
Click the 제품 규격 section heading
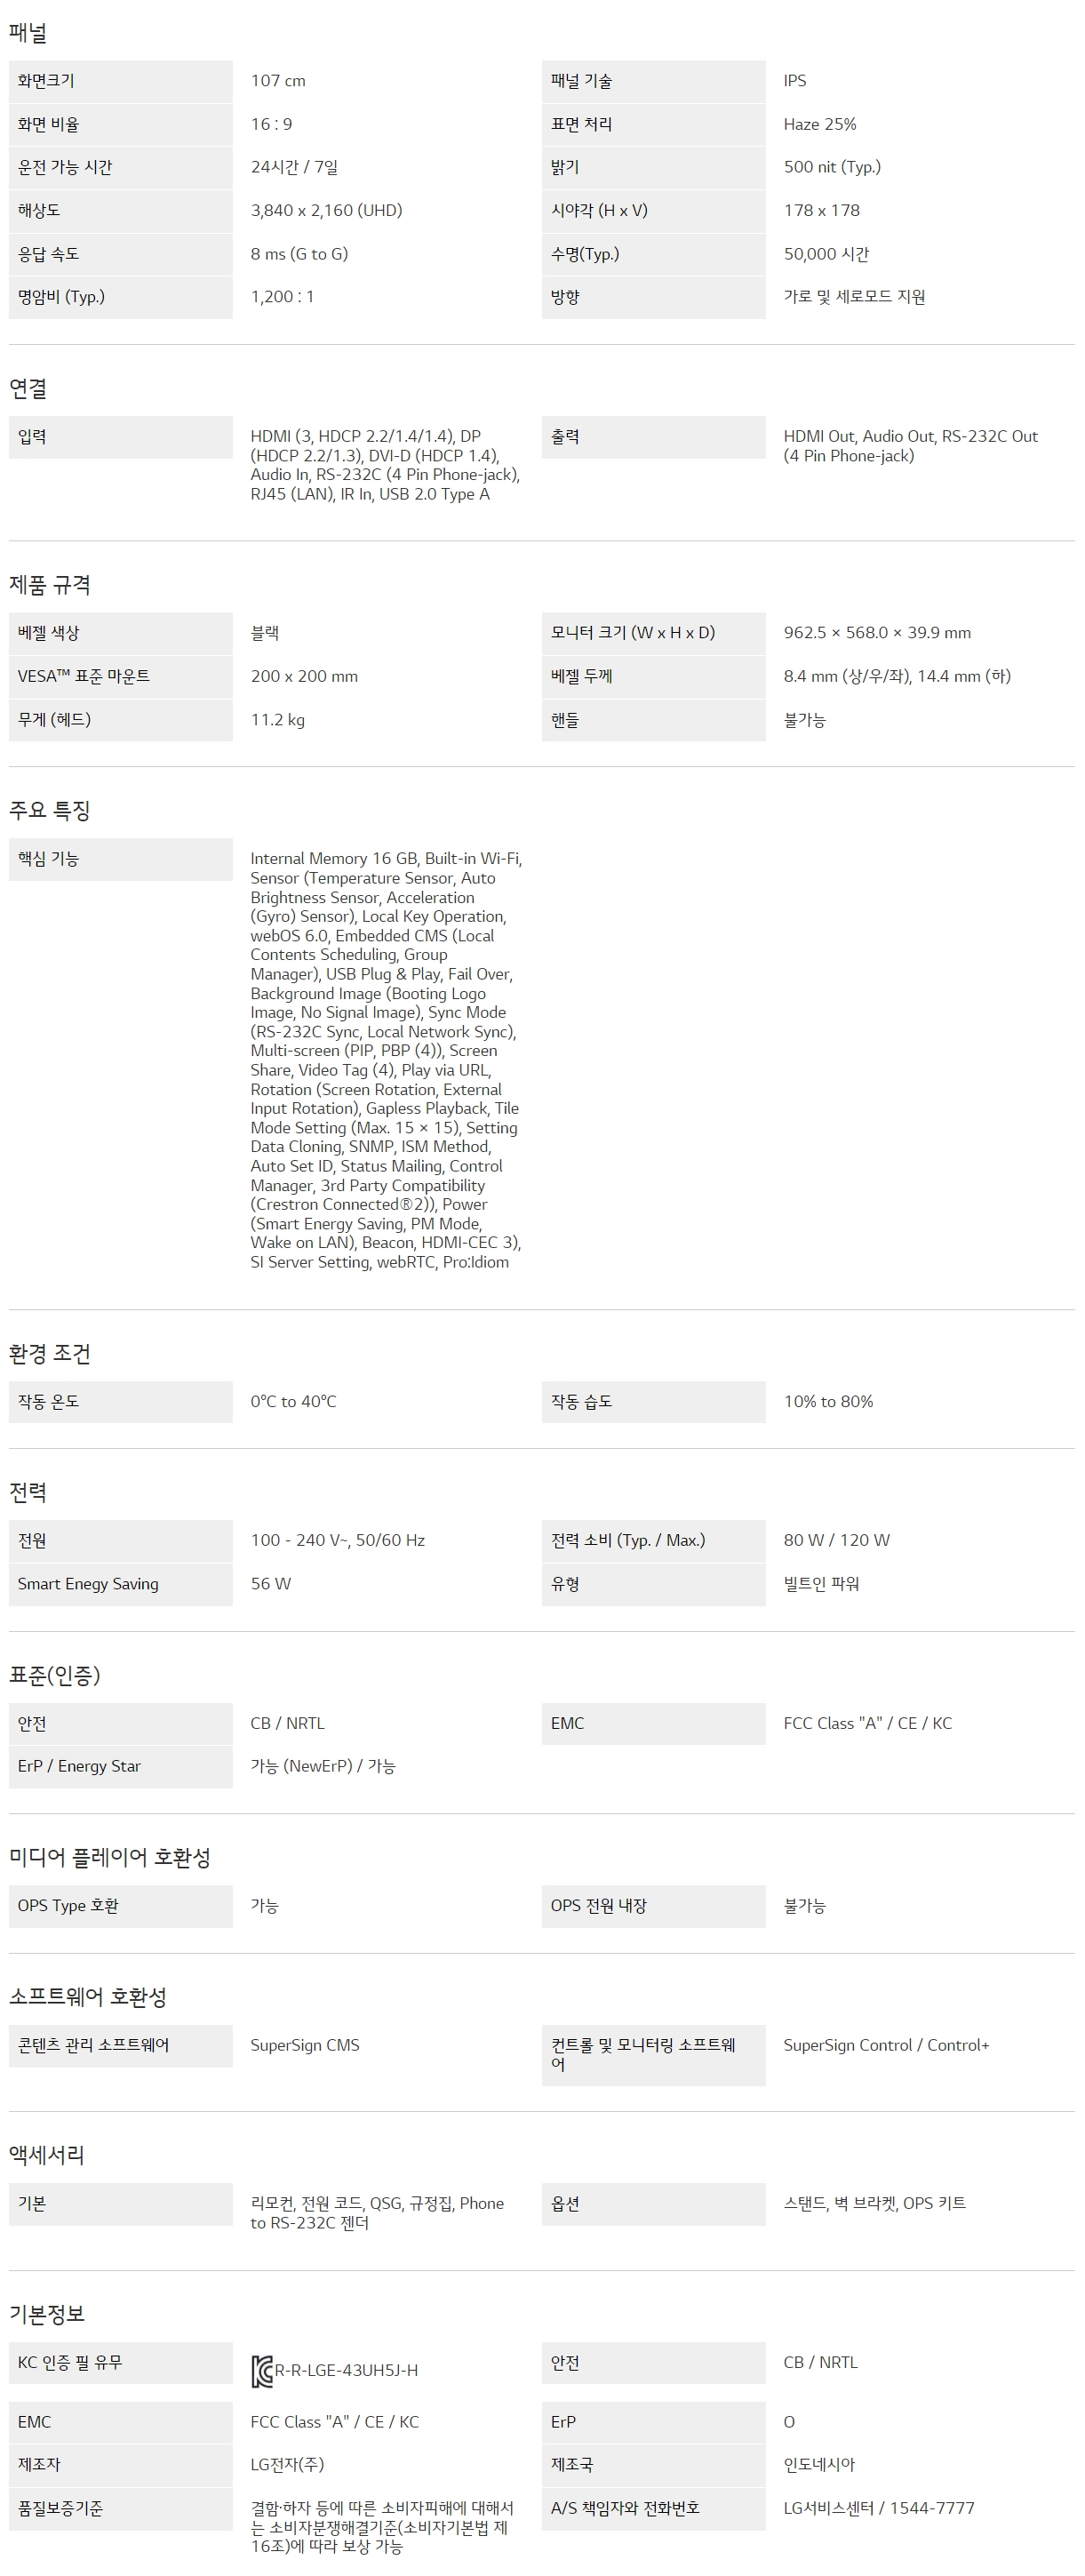[x=50, y=584]
